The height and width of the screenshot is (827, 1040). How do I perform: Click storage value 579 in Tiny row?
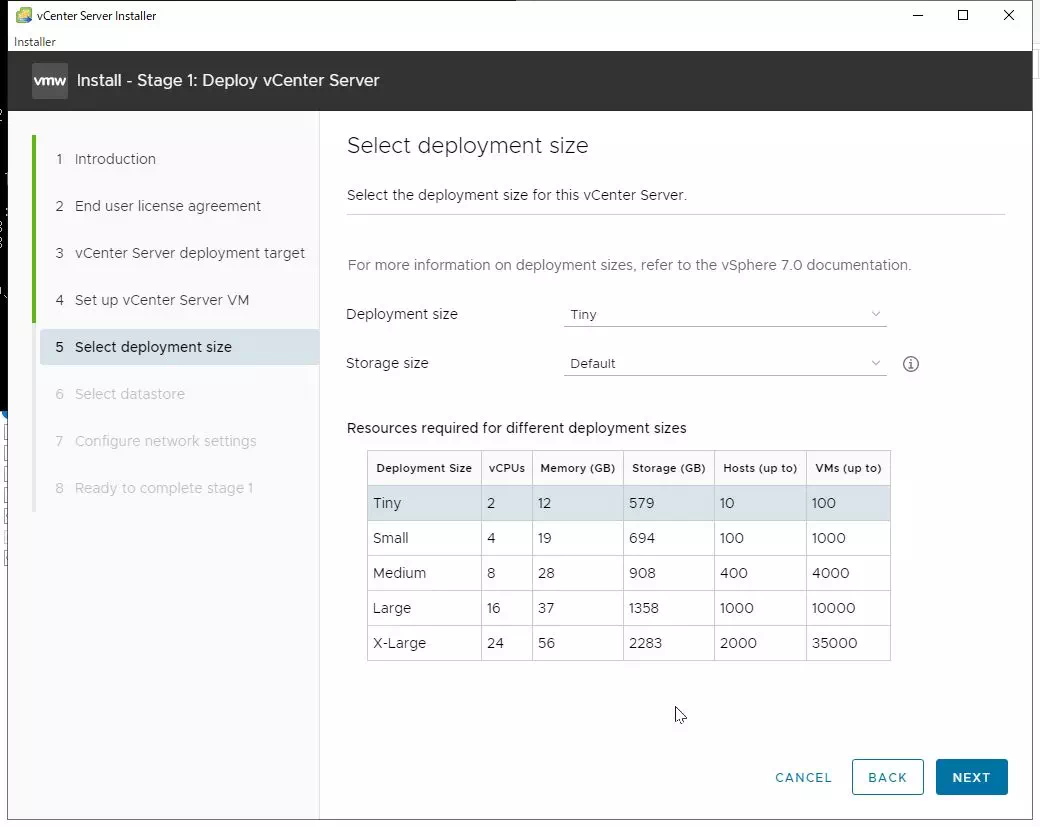pos(641,503)
